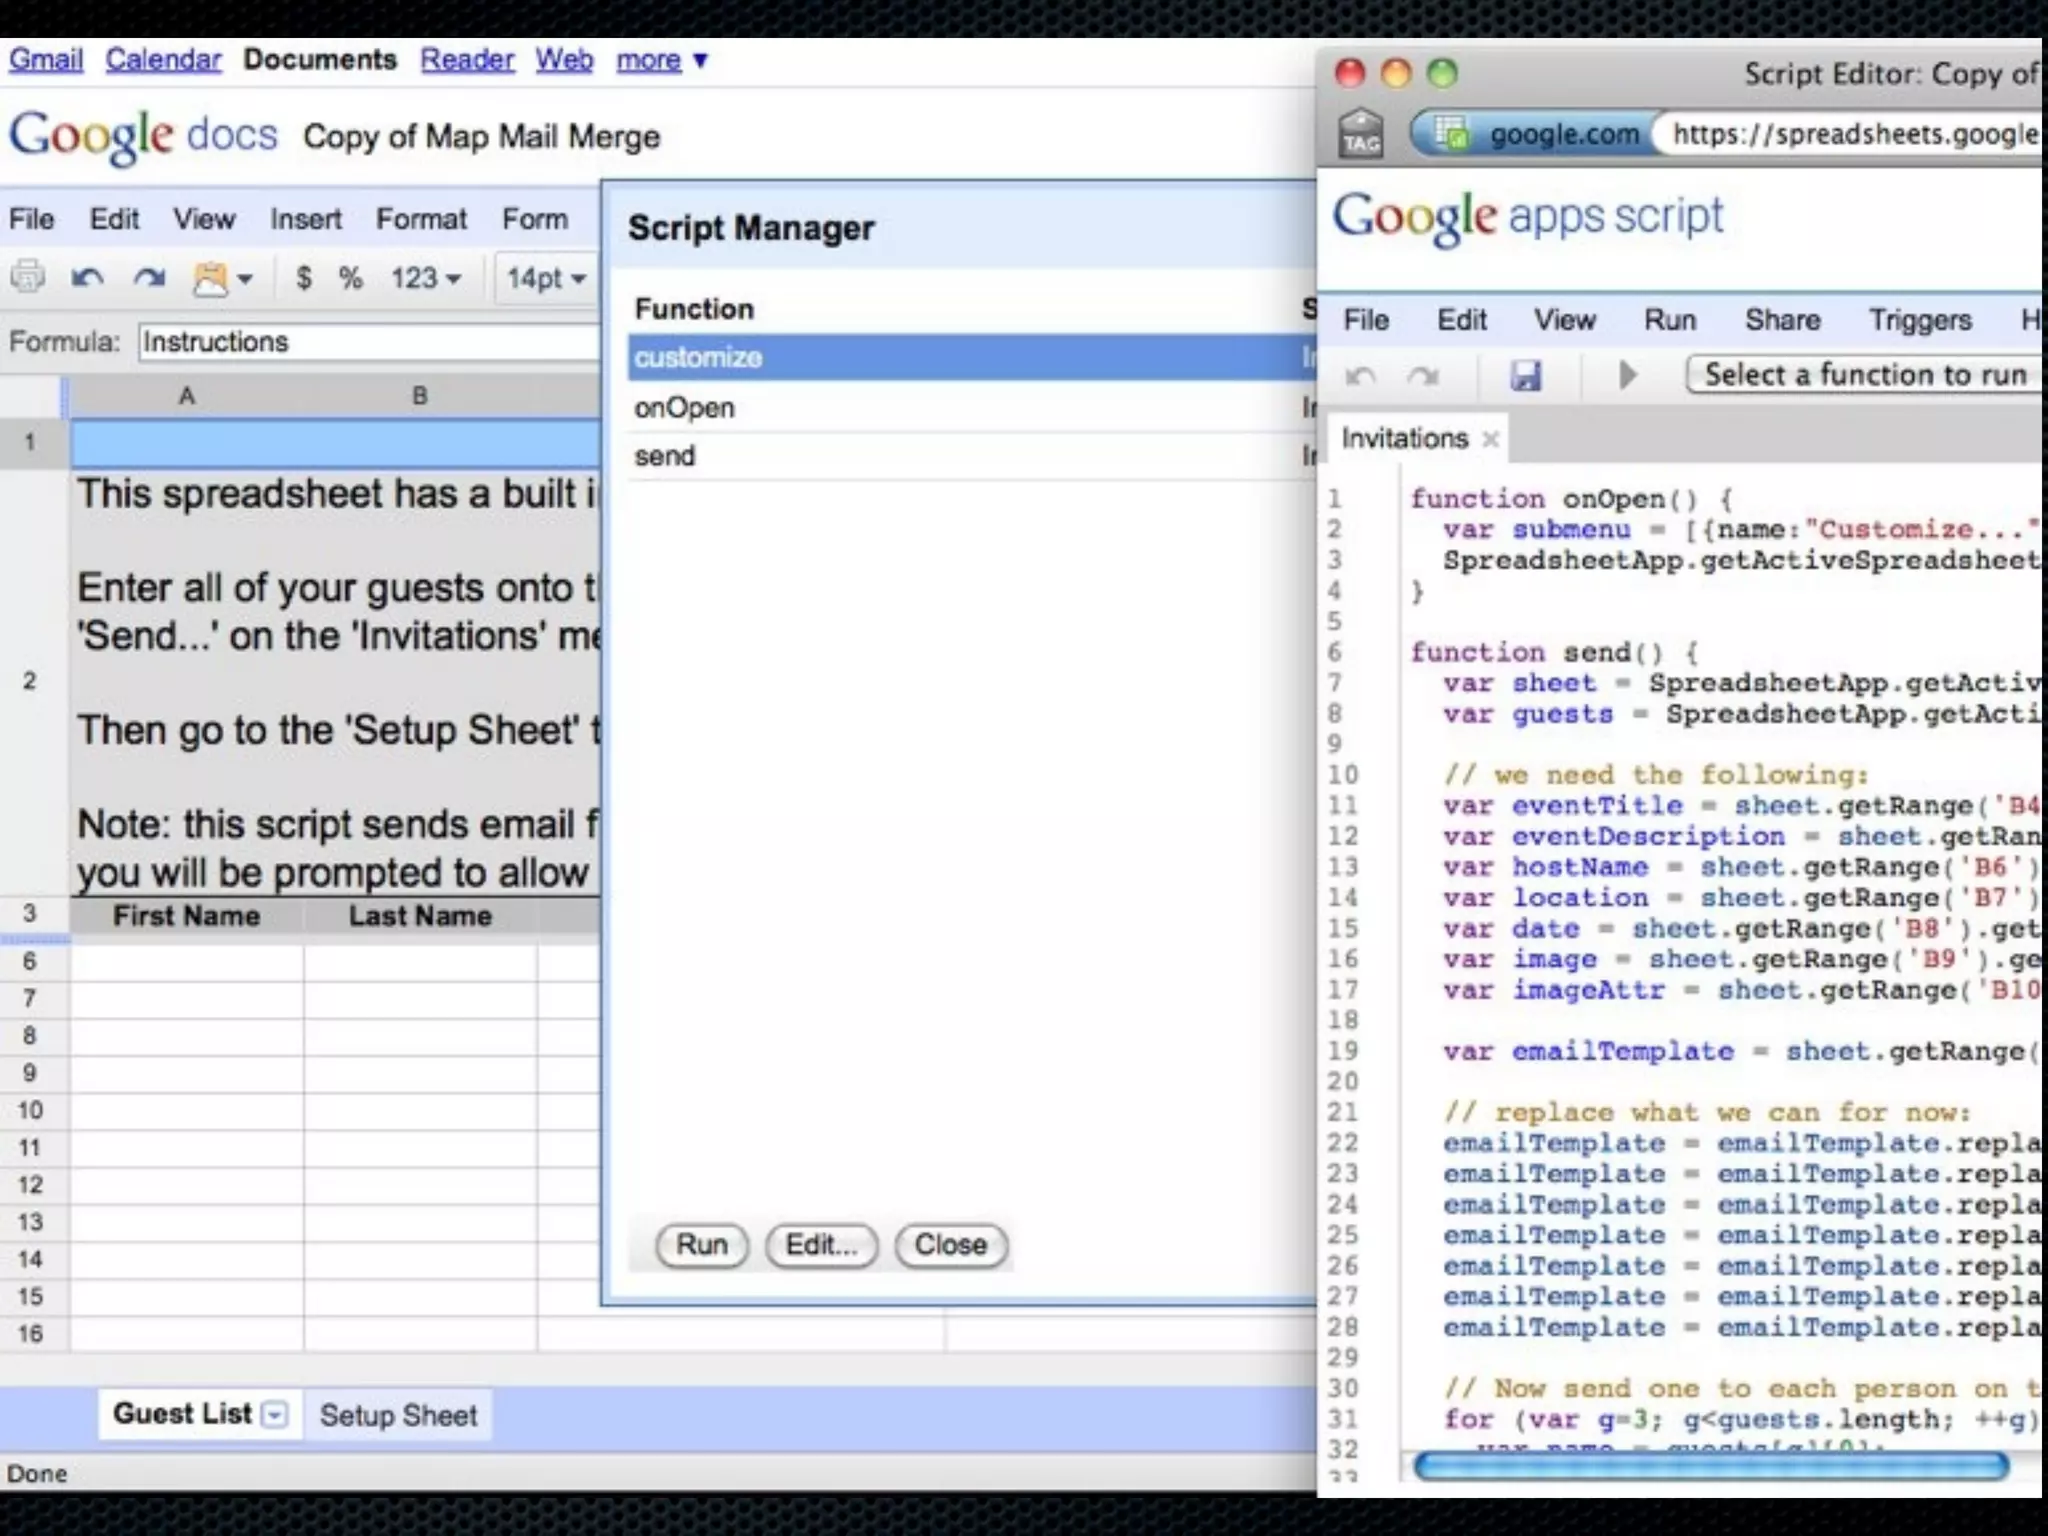Open the Triggers menu in script editor
2048x1536 pixels.
pyautogui.click(x=1920, y=320)
